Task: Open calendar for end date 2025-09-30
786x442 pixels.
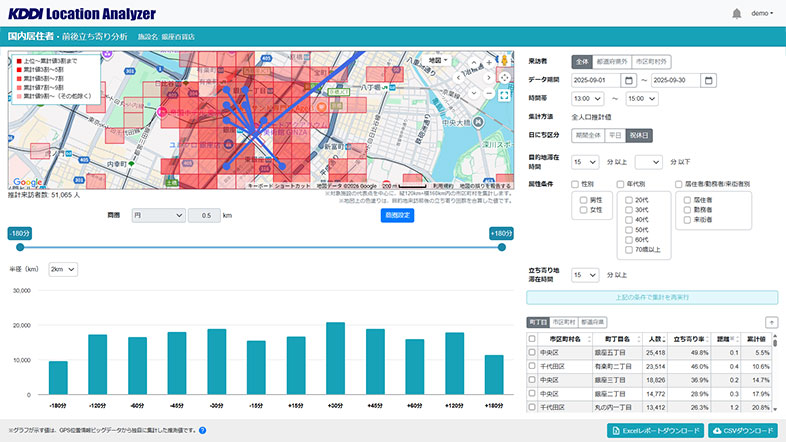Action: 708,80
